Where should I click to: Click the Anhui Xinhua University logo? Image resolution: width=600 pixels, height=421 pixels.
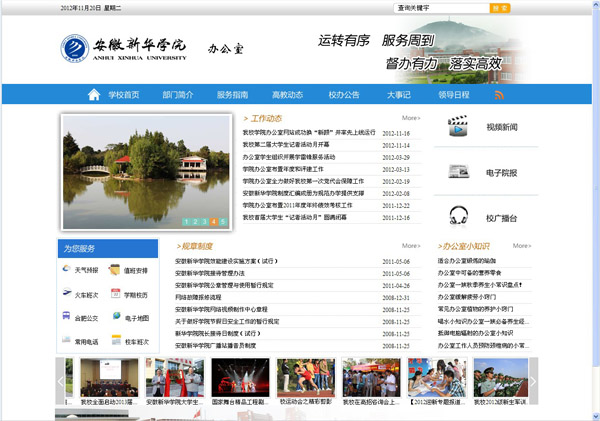[x=76, y=47]
